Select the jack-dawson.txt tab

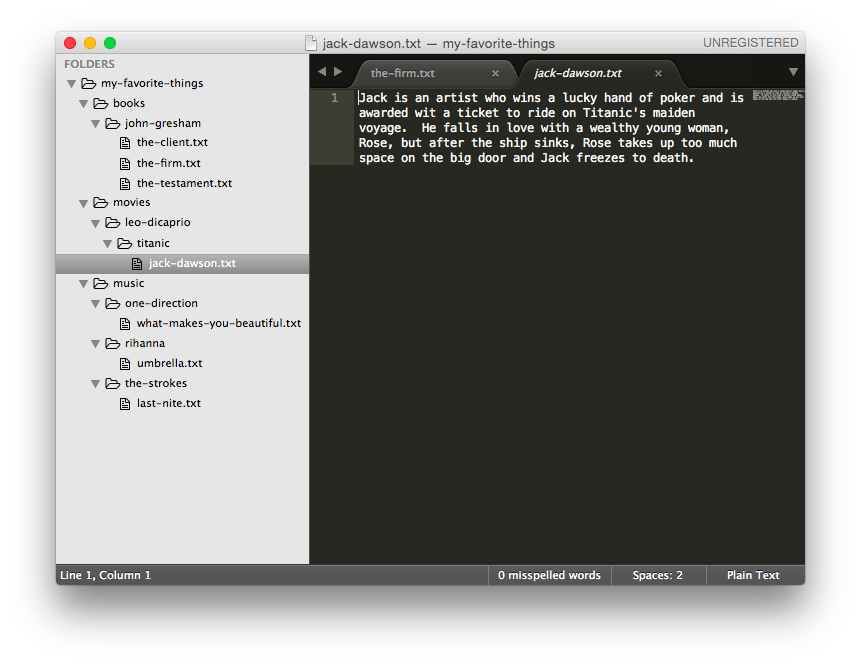tap(578, 73)
